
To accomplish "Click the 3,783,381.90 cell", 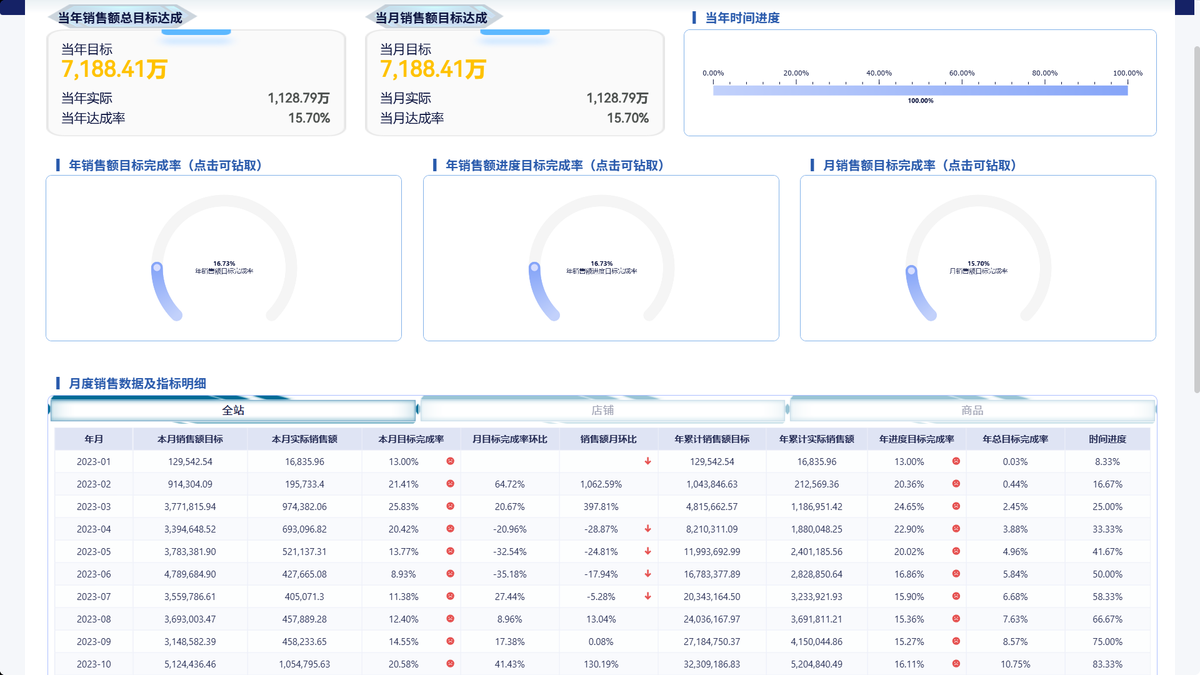I will coord(190,551).
